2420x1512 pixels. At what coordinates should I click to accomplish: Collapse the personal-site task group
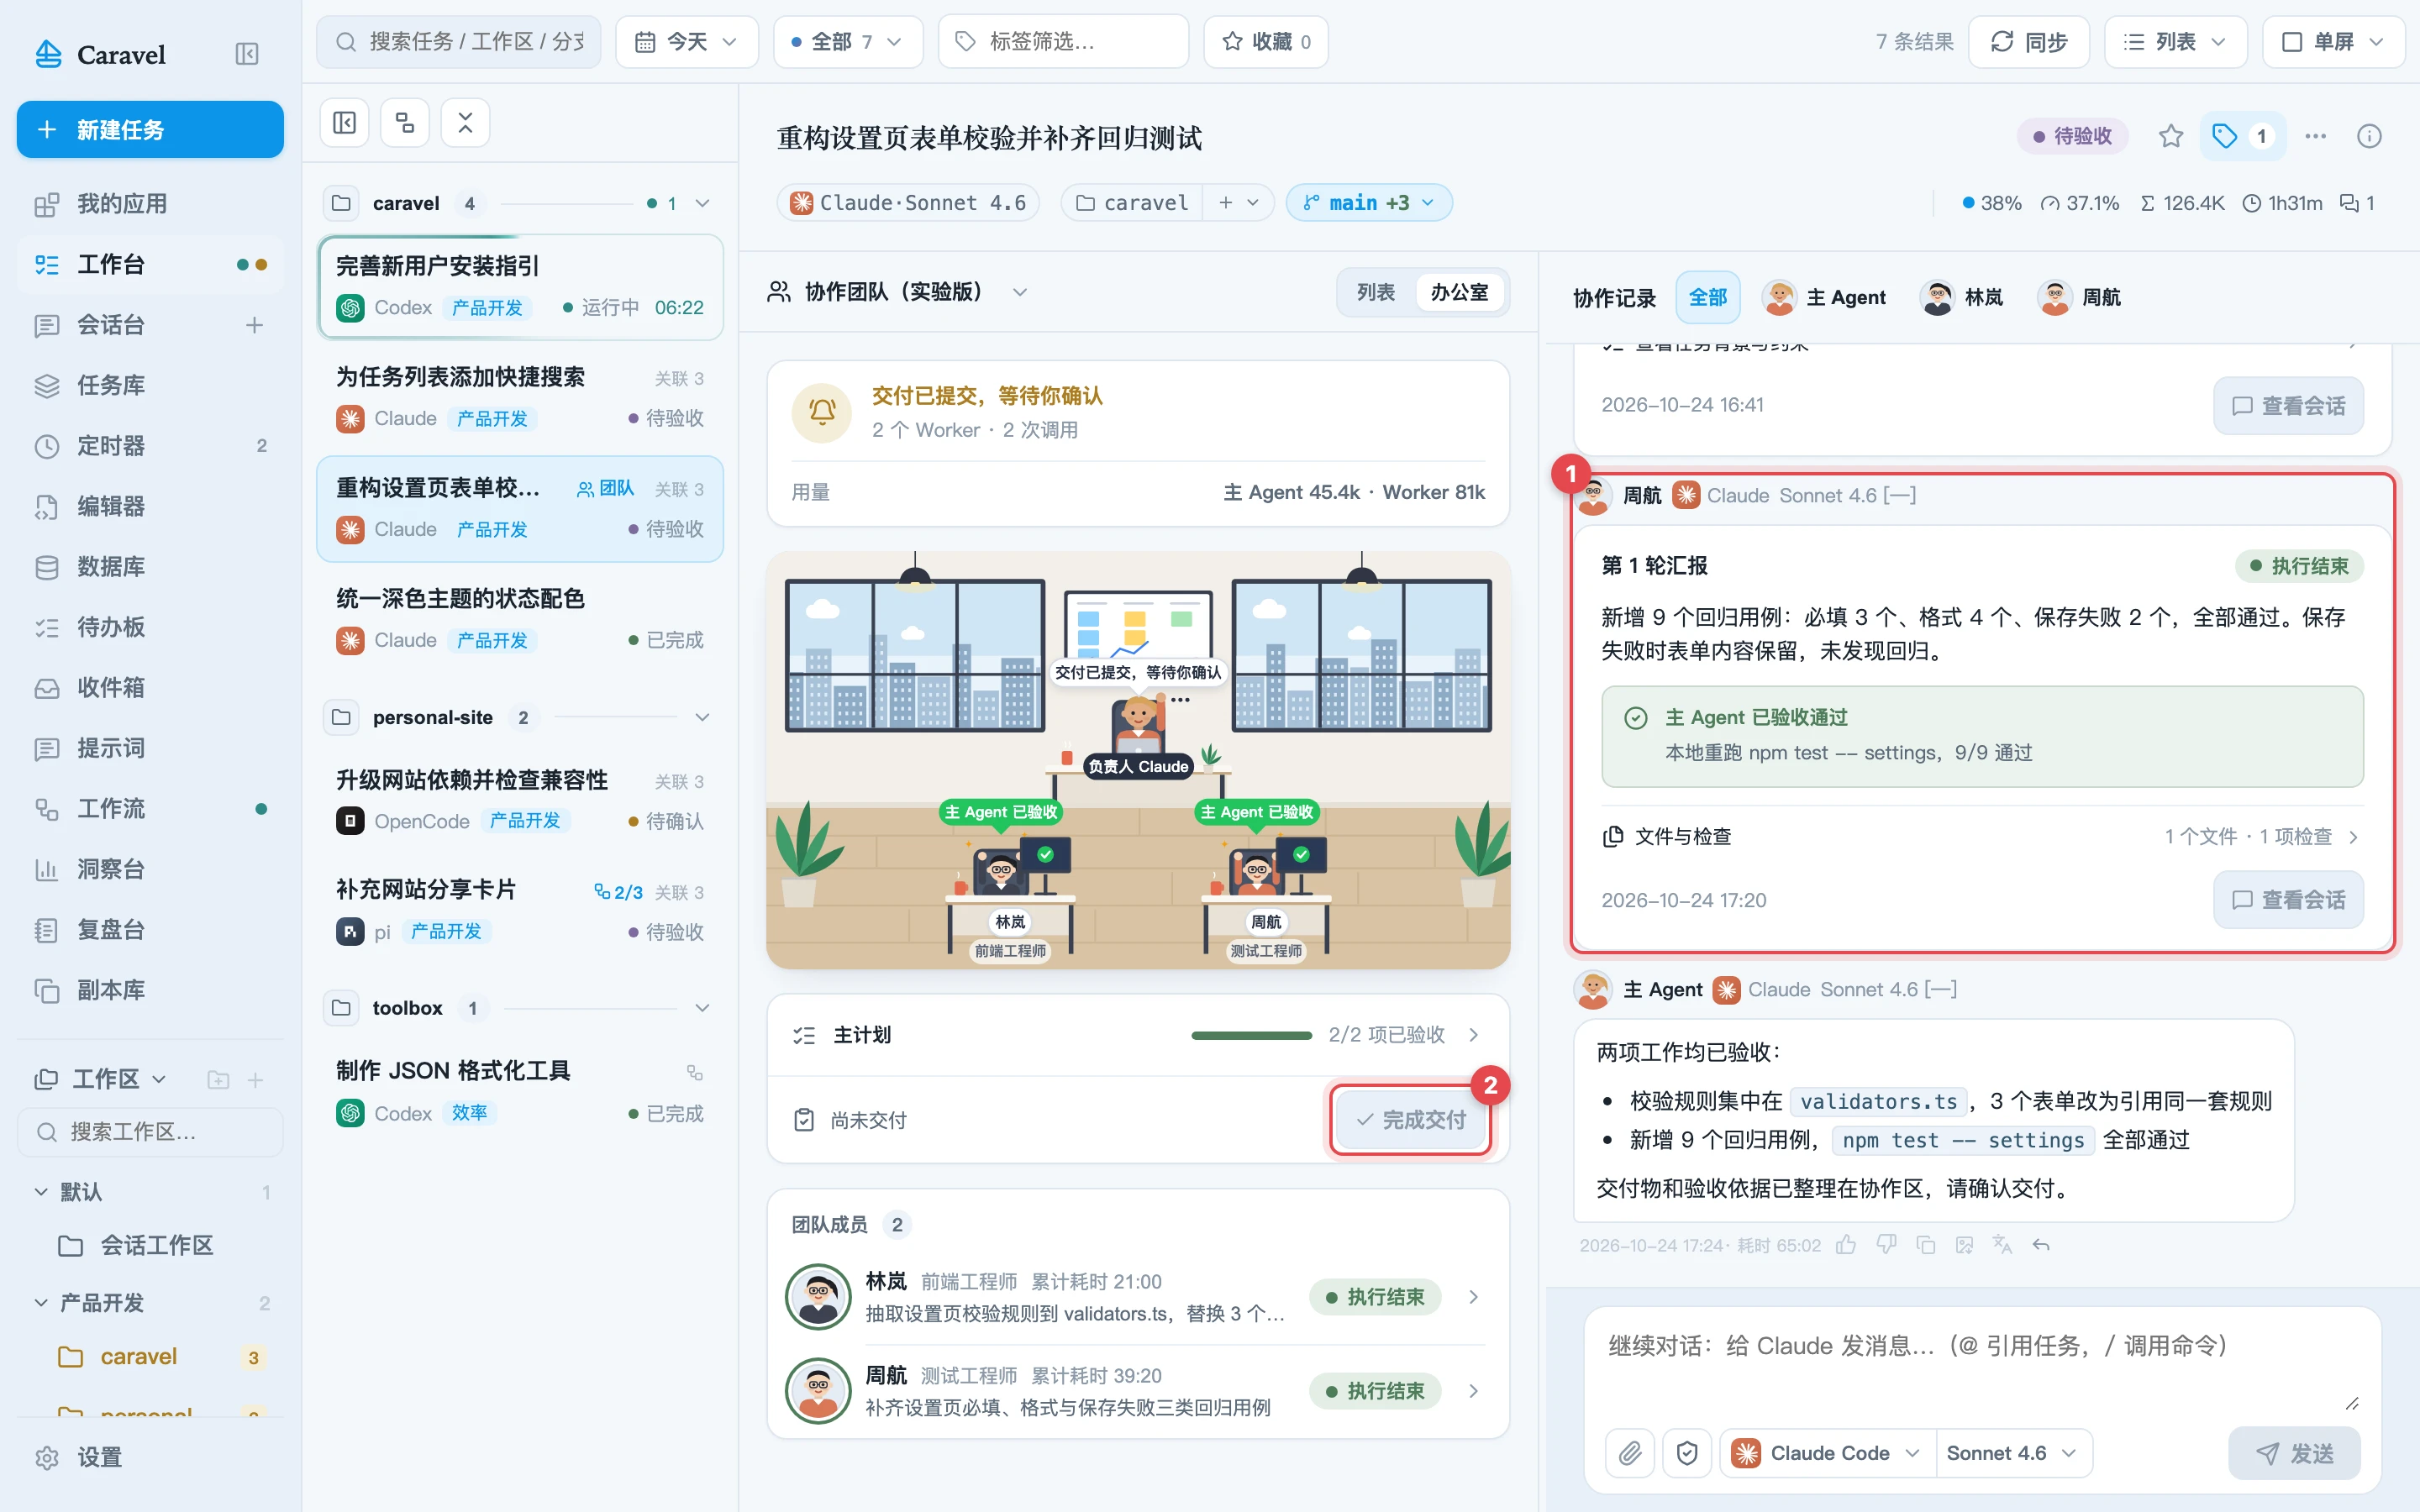pyautogui.click(x=702, y=717)
